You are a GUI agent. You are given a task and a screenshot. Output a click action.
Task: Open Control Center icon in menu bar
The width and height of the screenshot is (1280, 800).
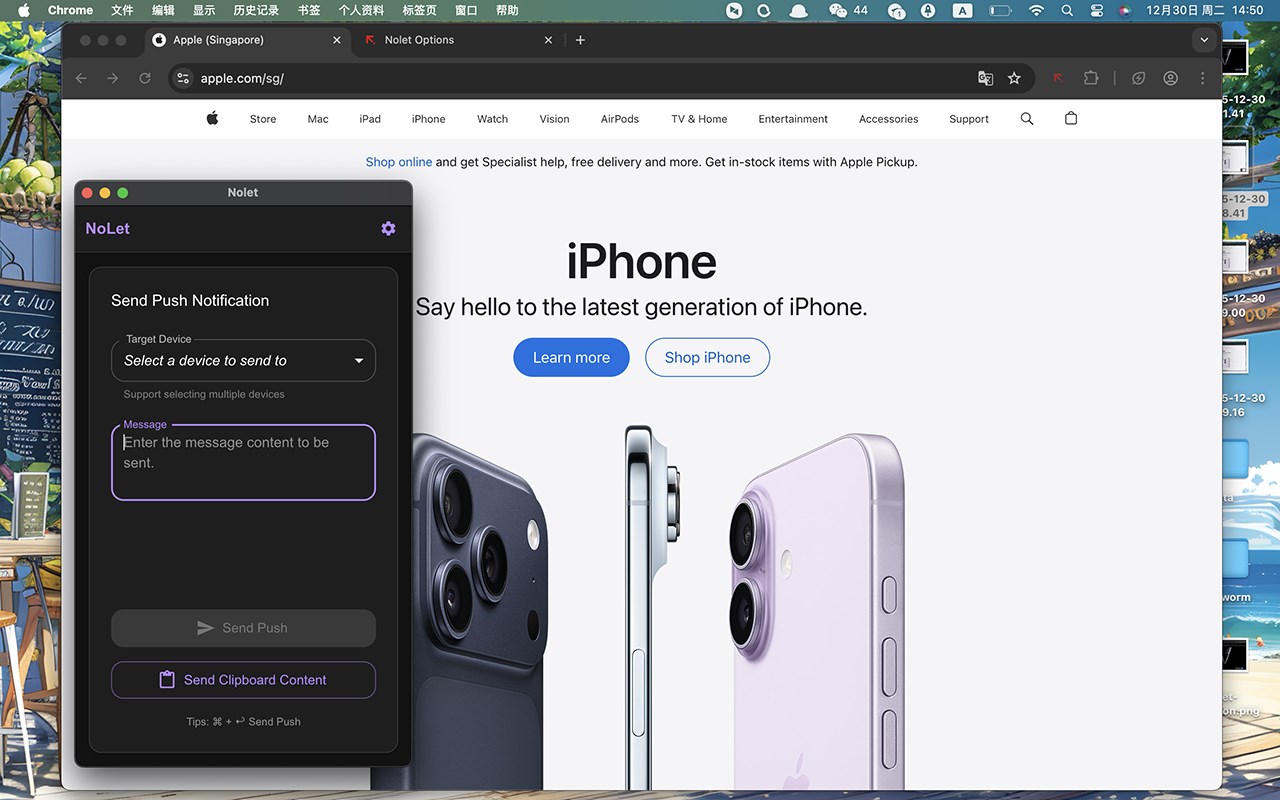coord(1097,10)
